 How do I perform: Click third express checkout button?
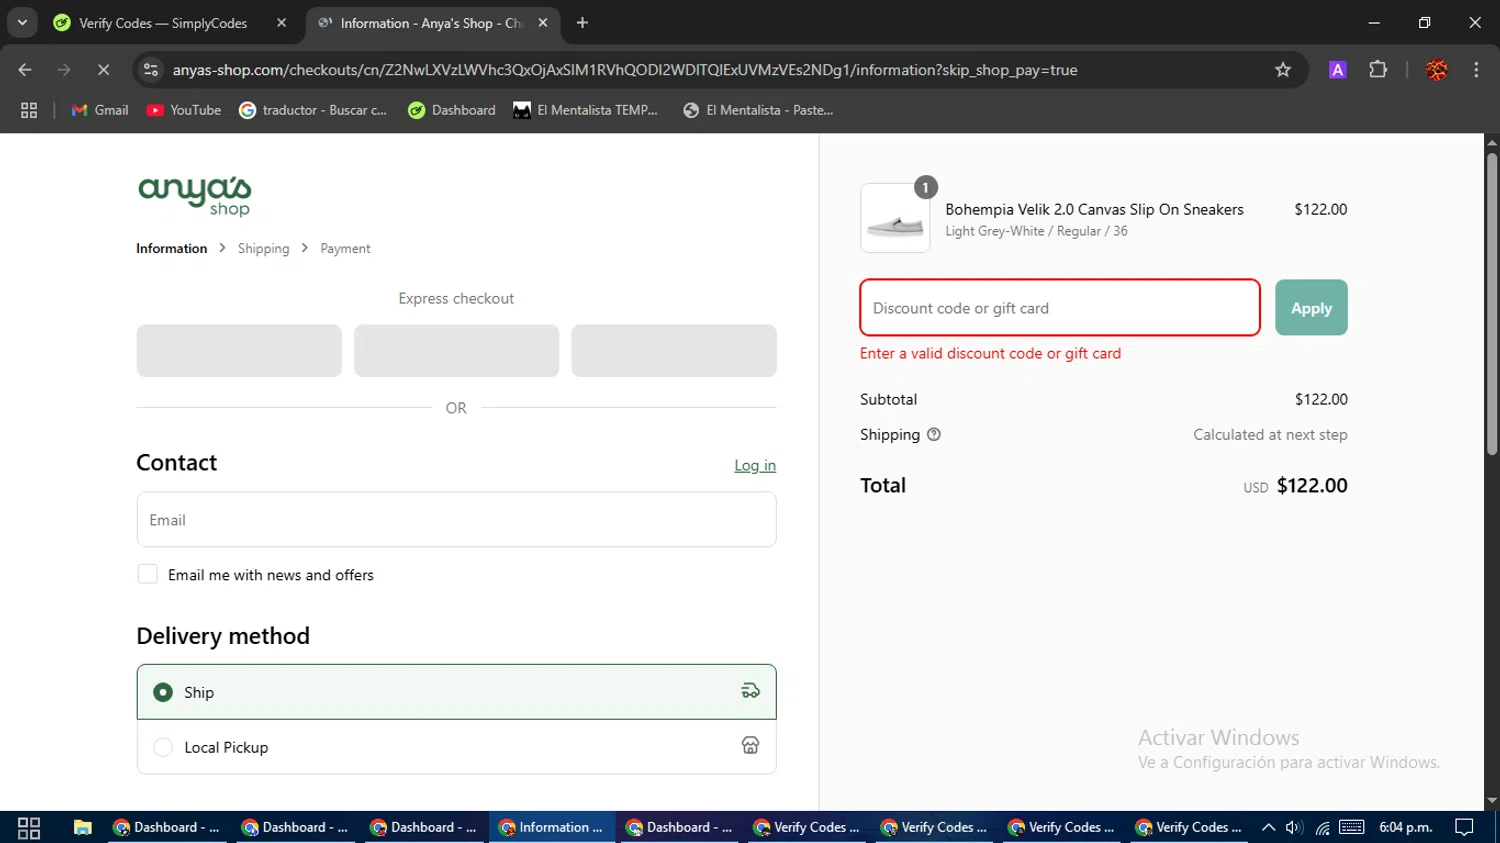(x=674, y=351)
